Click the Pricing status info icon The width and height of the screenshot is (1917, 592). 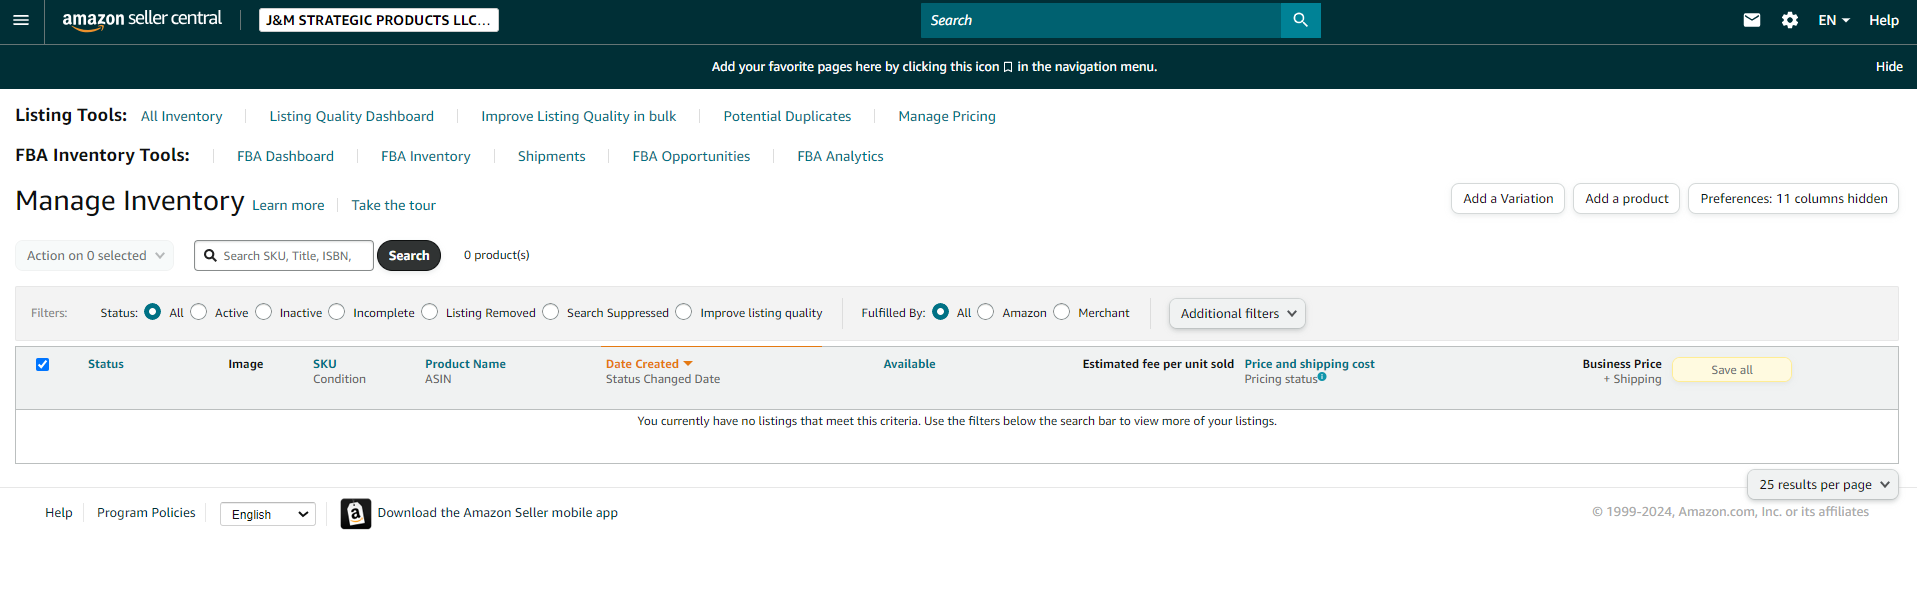click(1322, 377)
